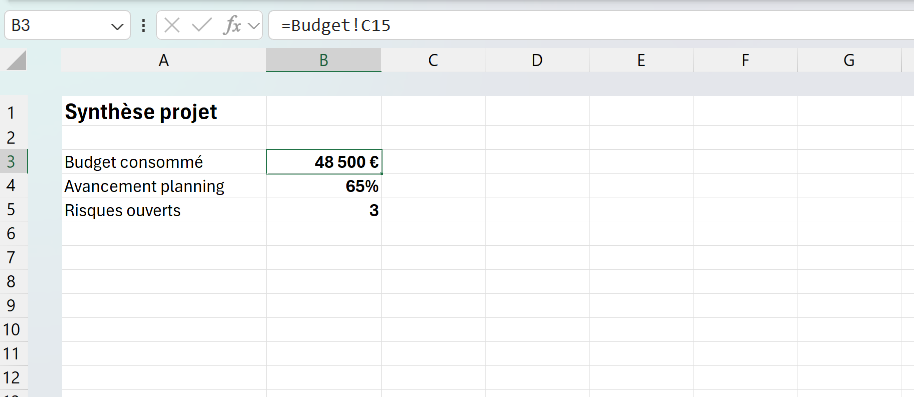
Task: Expand the Name Box dropdown arrow
Action: 117,26
